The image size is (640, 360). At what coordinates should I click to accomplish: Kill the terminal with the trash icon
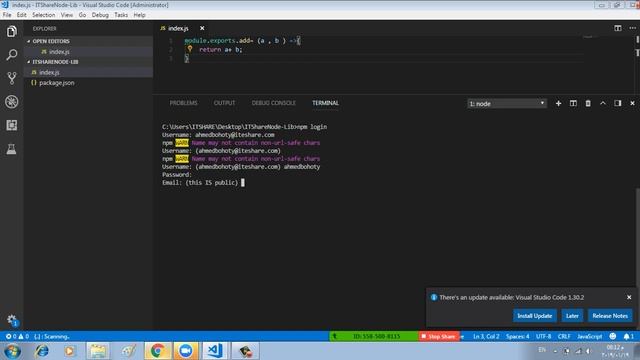(x=588, y=104)
